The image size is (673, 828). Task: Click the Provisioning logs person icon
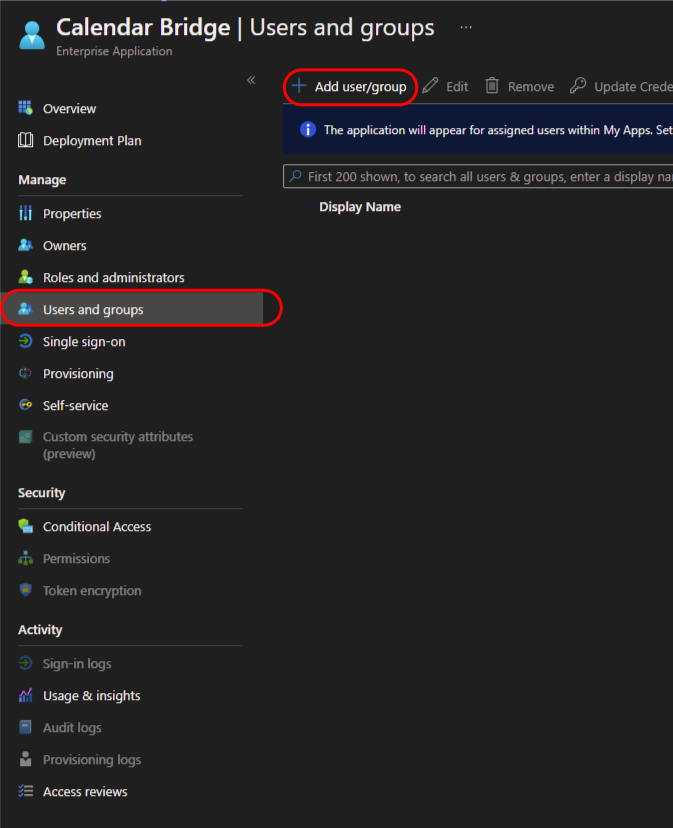pos(25,759)
